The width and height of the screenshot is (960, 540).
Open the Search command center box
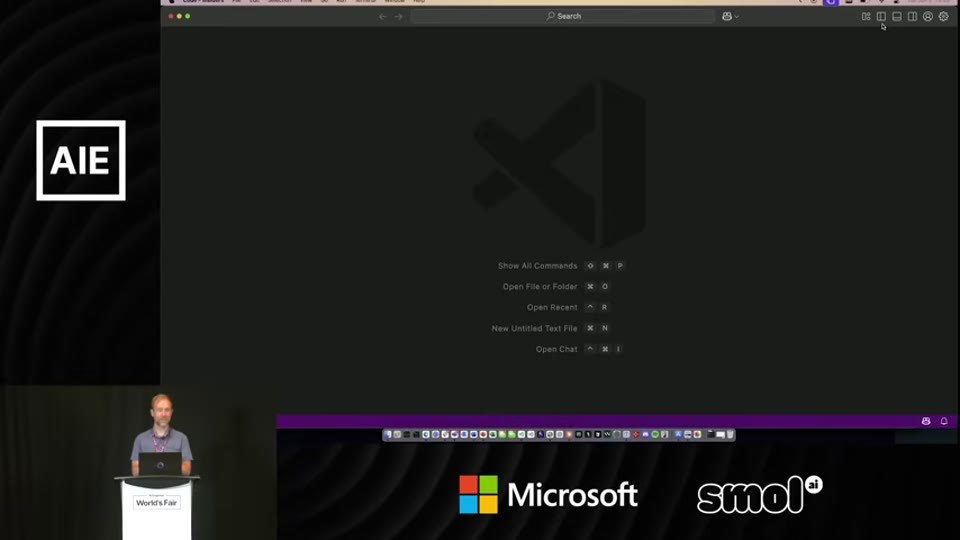click(563, 17)
